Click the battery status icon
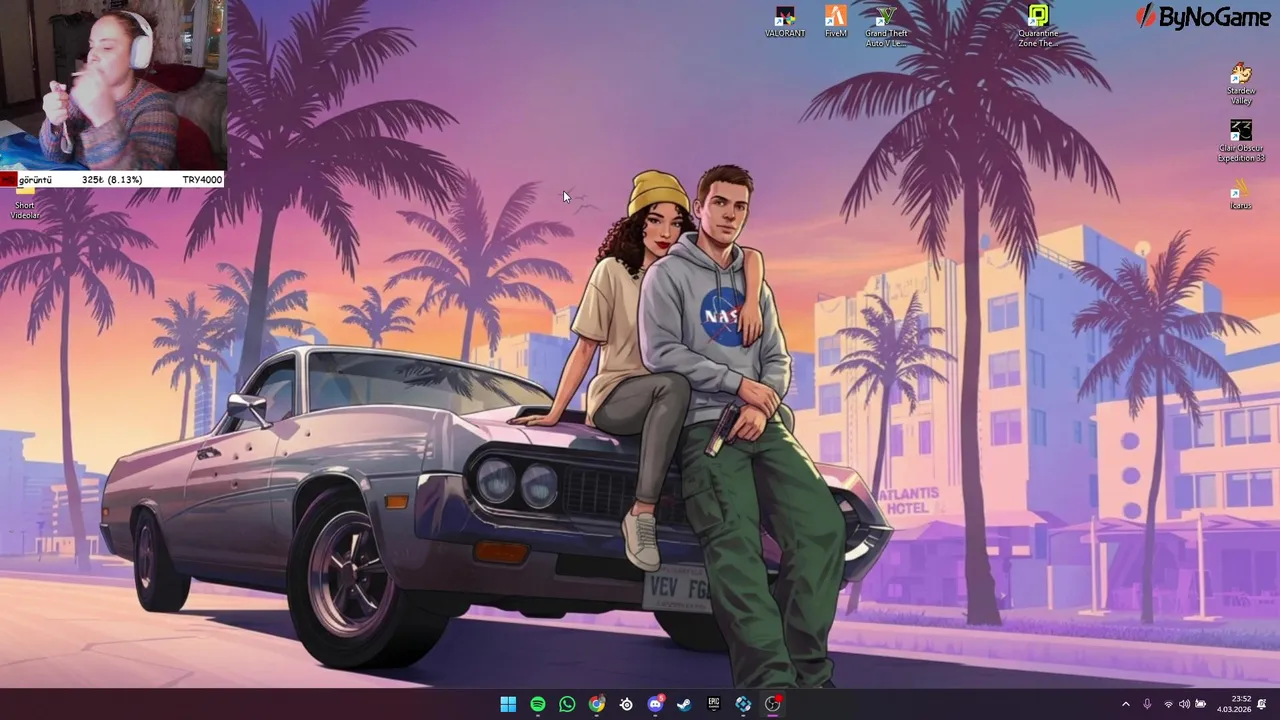This screenshot has height=720, width=1280. pyautogui.click(x=1201, y=704)
